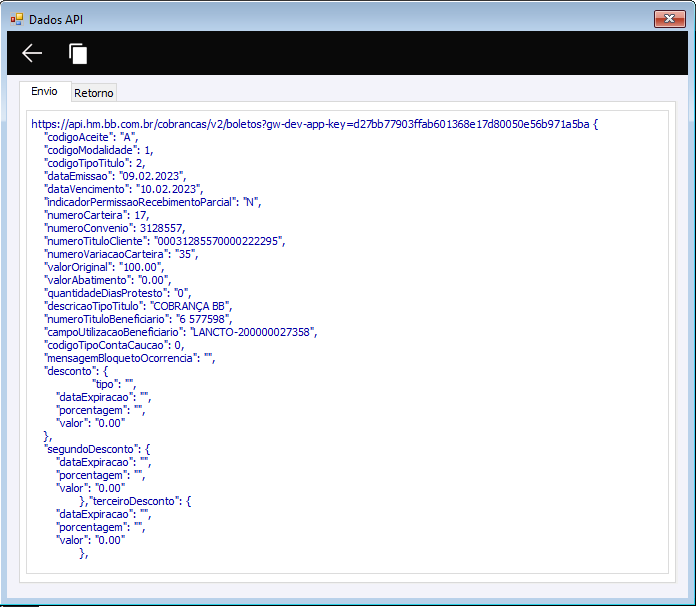The image size is (696, 607).
Task: Click the mensagemBloquetoOcorrencia line
Action: click(x=130, y=358)
